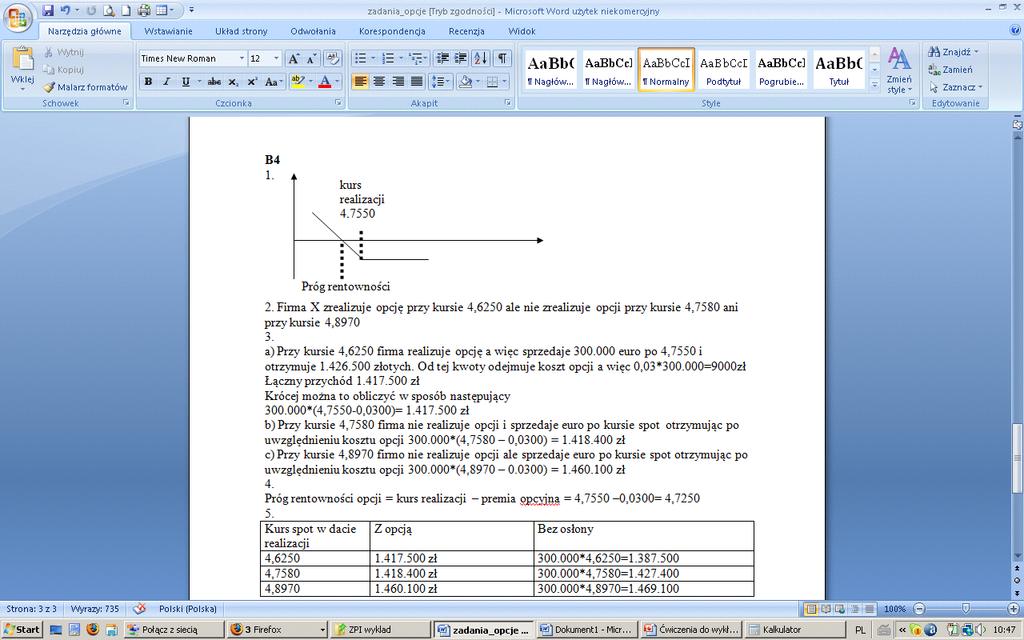Toggle show paragraph marks

[x=502, y=59]
